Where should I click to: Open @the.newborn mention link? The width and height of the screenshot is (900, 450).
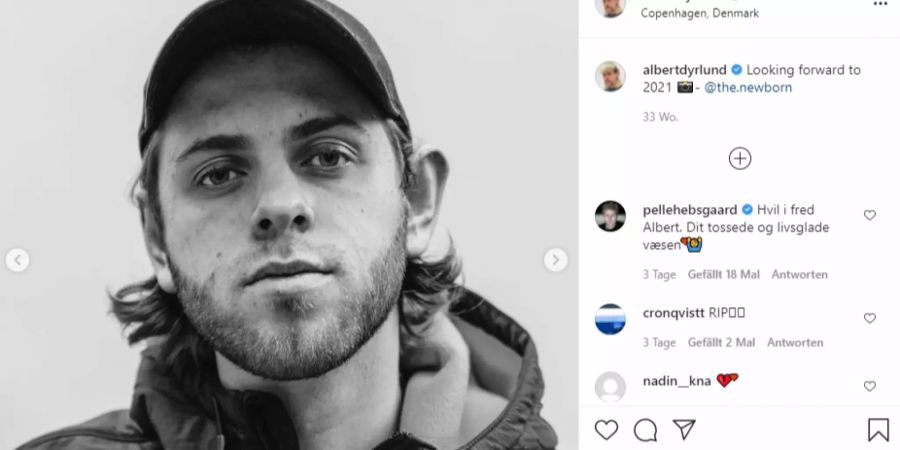coord(748,88)
